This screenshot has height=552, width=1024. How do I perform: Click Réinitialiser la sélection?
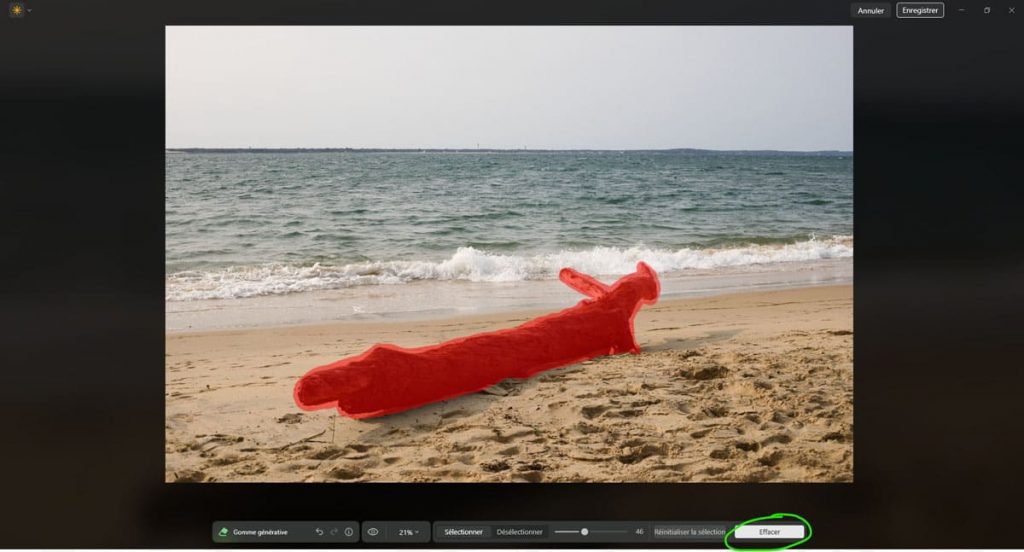(x=690, y=532)
